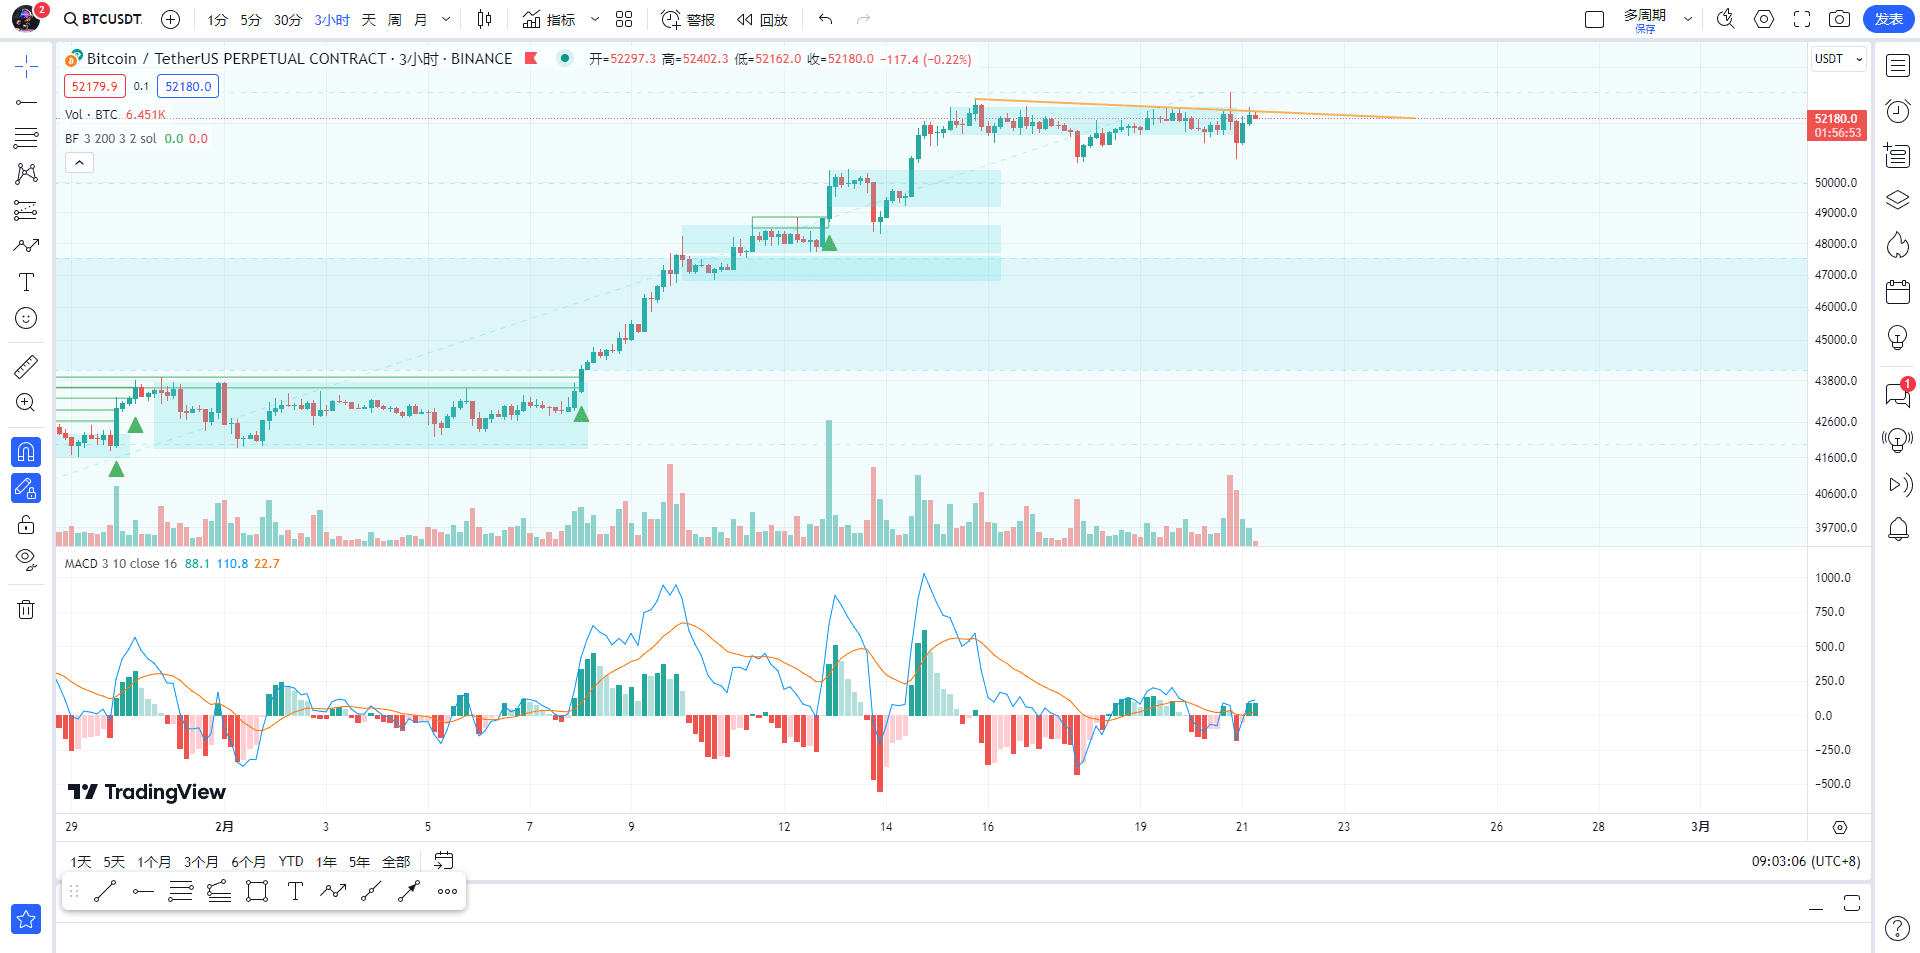Open the time axis settings gear

tap(1840, 827)
